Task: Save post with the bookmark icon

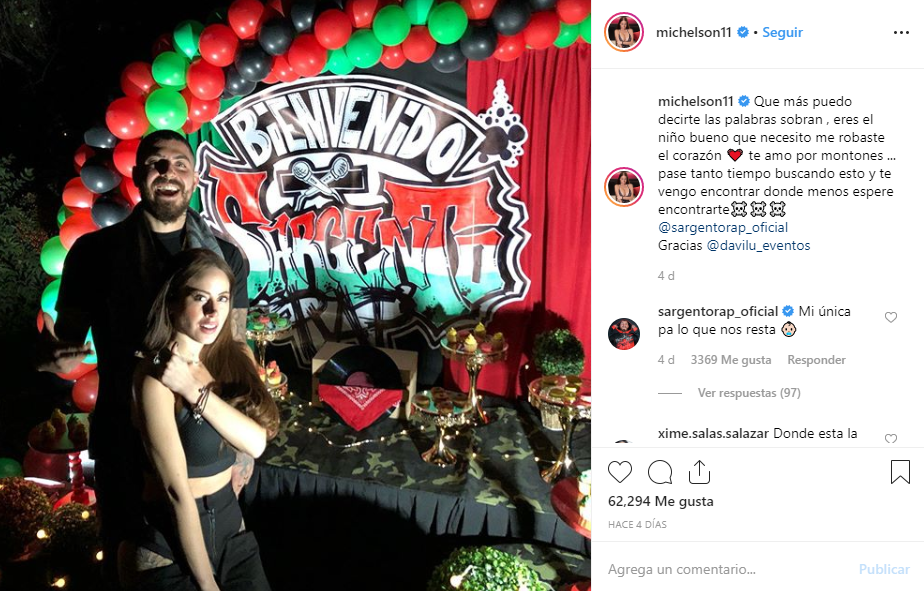Action: pyautogui.click(x=900, y=472)
